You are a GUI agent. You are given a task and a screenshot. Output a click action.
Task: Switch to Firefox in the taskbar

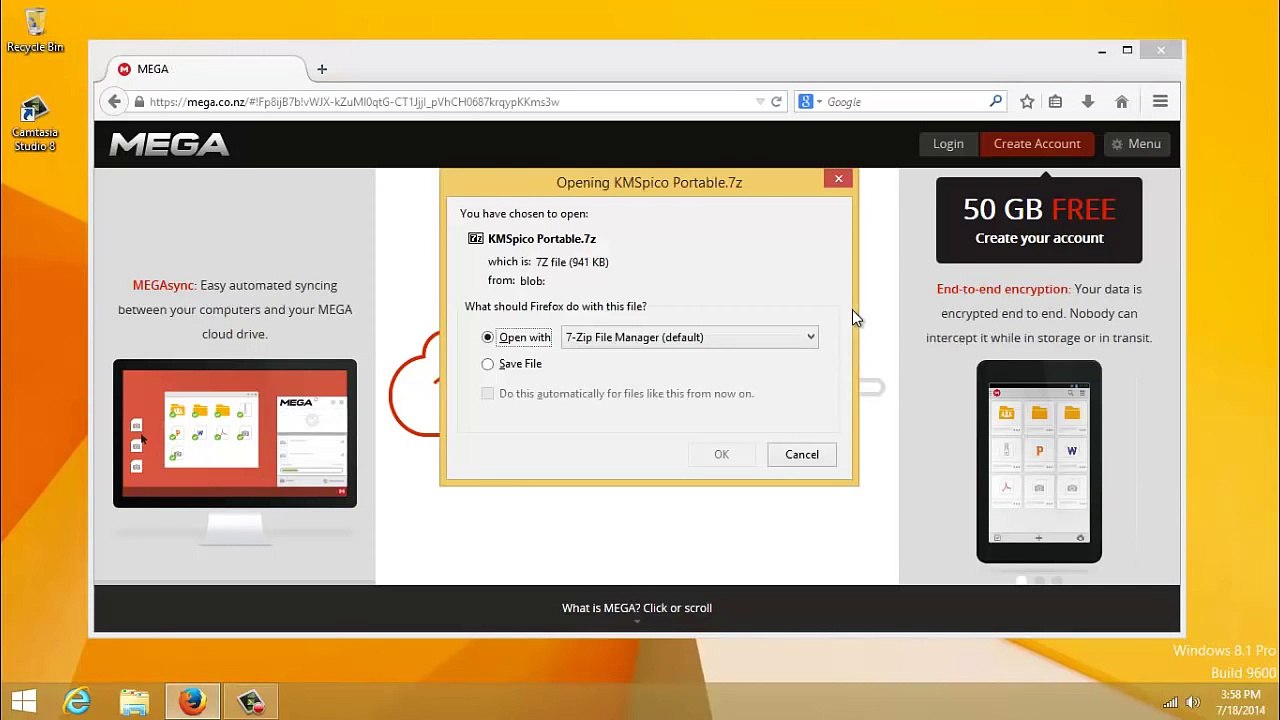pyautogui.click(x=192, y=701)
